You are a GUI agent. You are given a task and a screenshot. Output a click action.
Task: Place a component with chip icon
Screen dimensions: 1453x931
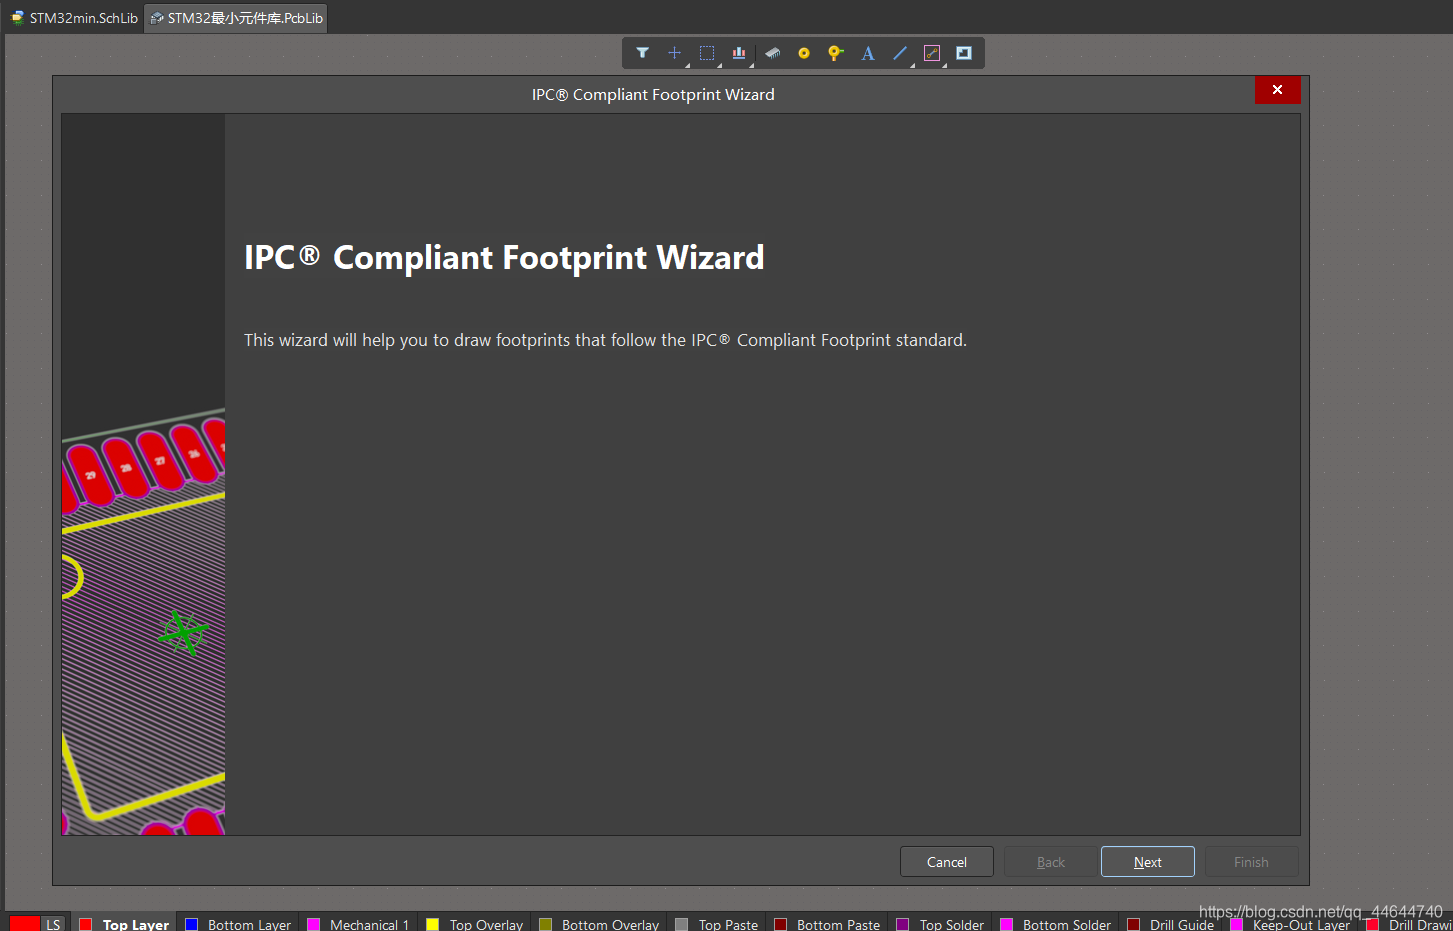(772, 53)
